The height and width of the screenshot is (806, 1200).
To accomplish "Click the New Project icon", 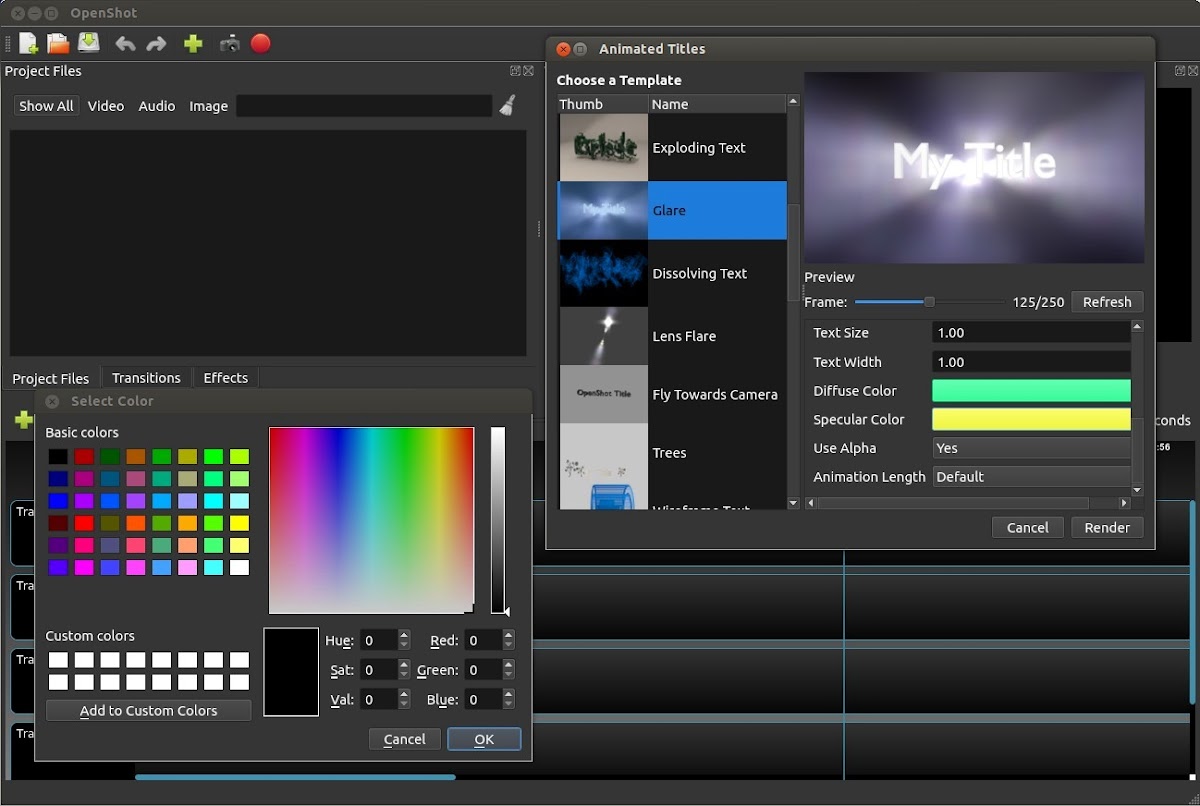I will point(28,43).
